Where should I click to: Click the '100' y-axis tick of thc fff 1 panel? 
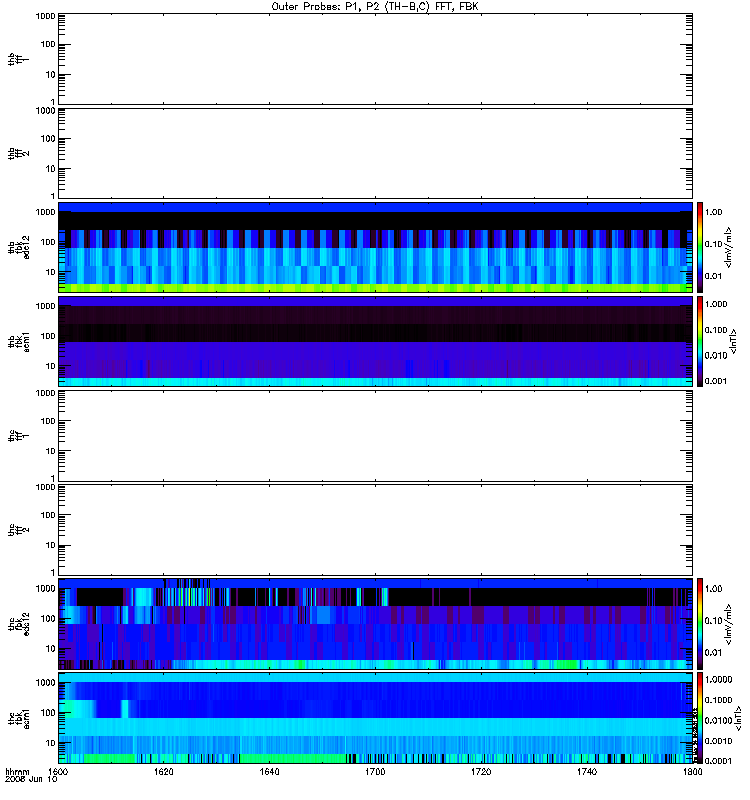click(x=48, y=421)
